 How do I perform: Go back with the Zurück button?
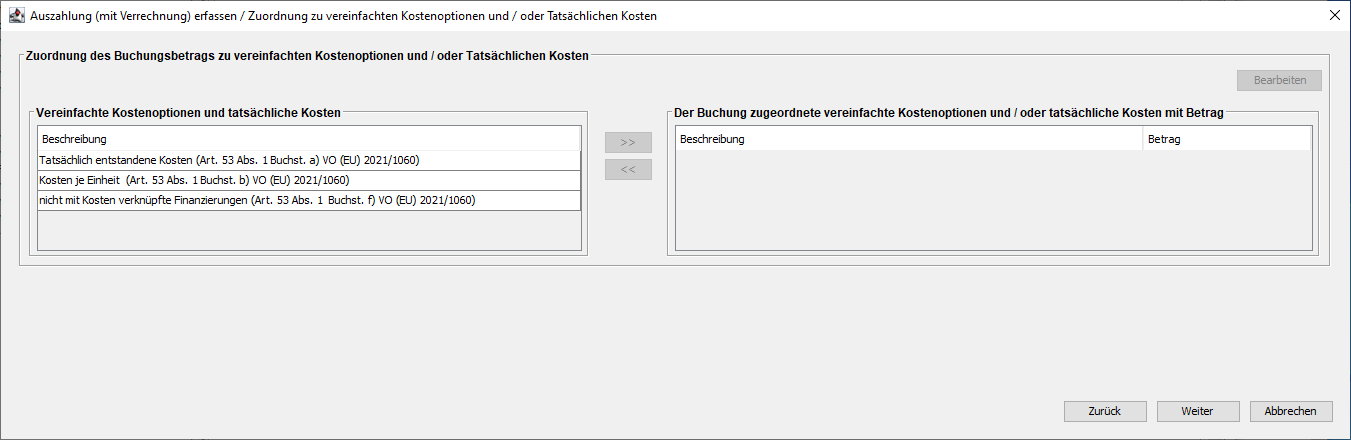[x=1104, y=411]
